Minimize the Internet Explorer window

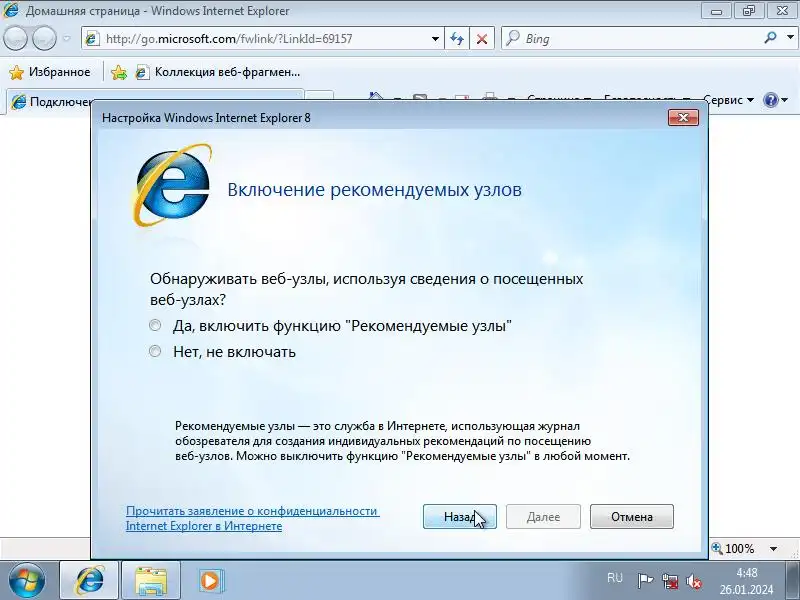click(x=716, y=11)
